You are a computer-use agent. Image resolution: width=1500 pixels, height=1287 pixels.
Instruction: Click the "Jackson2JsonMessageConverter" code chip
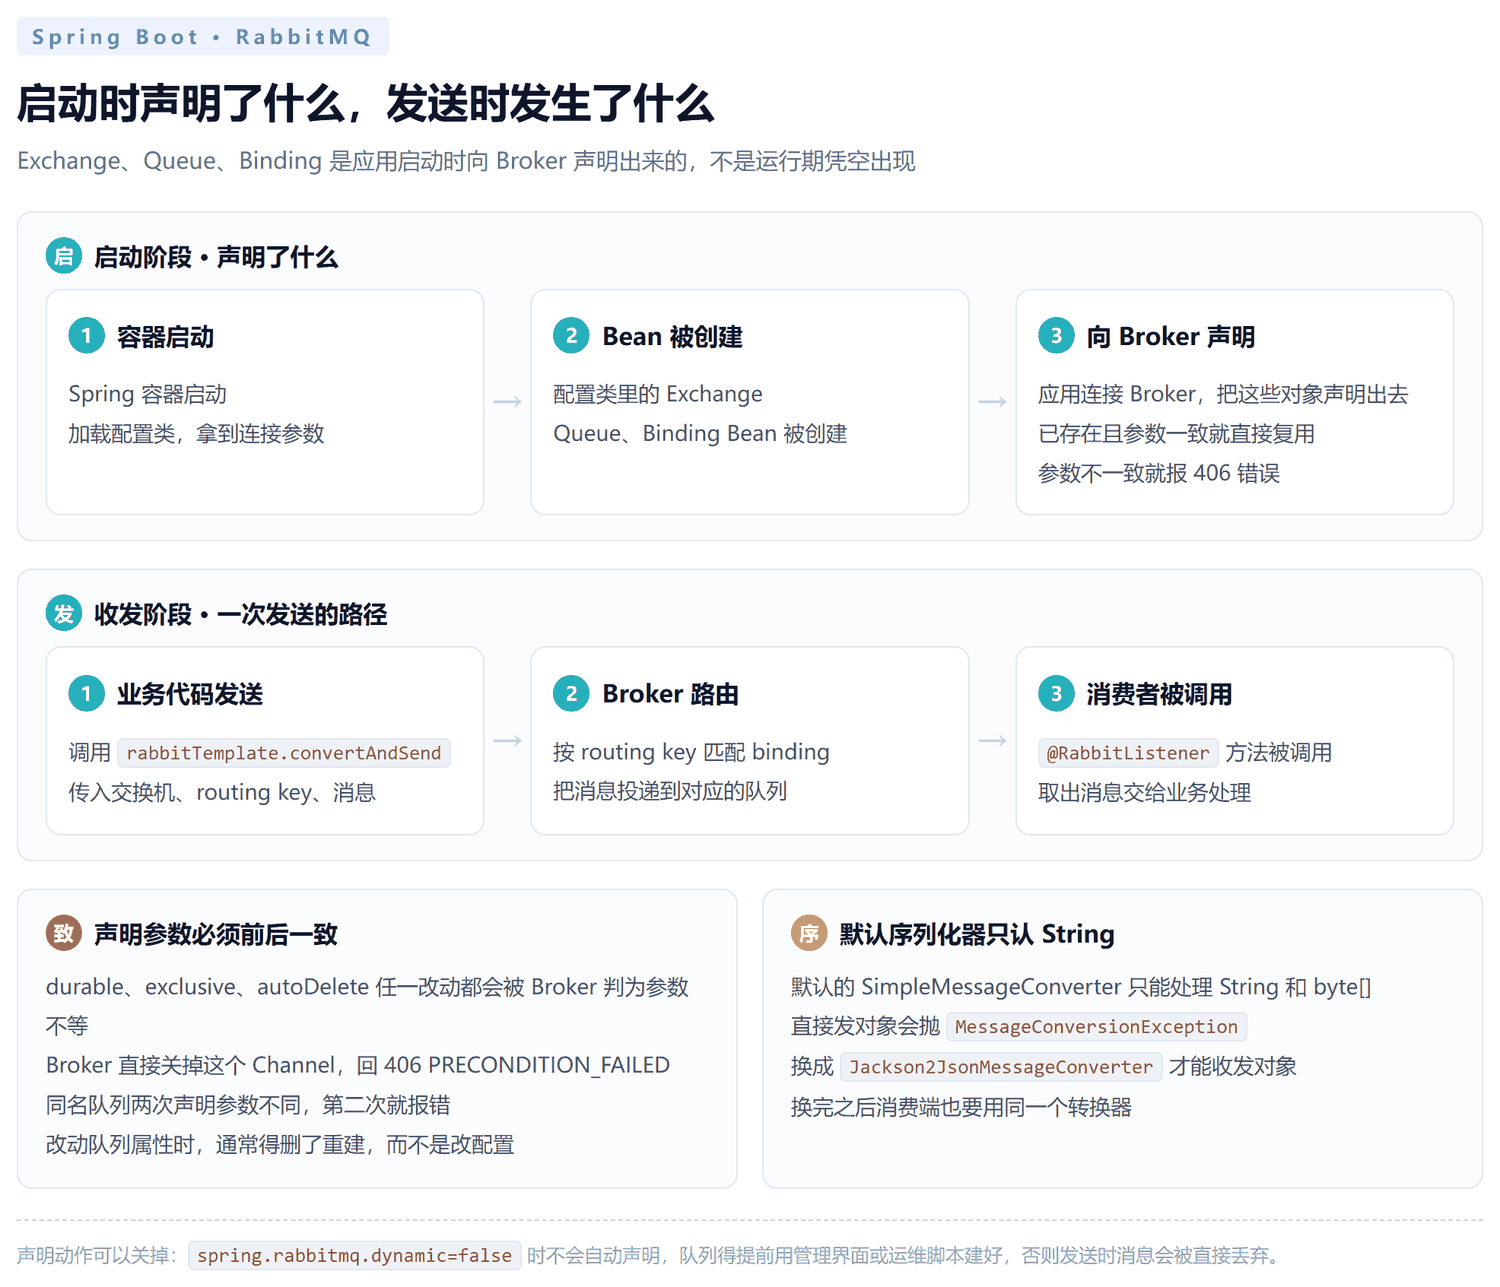point(1001,1067)
